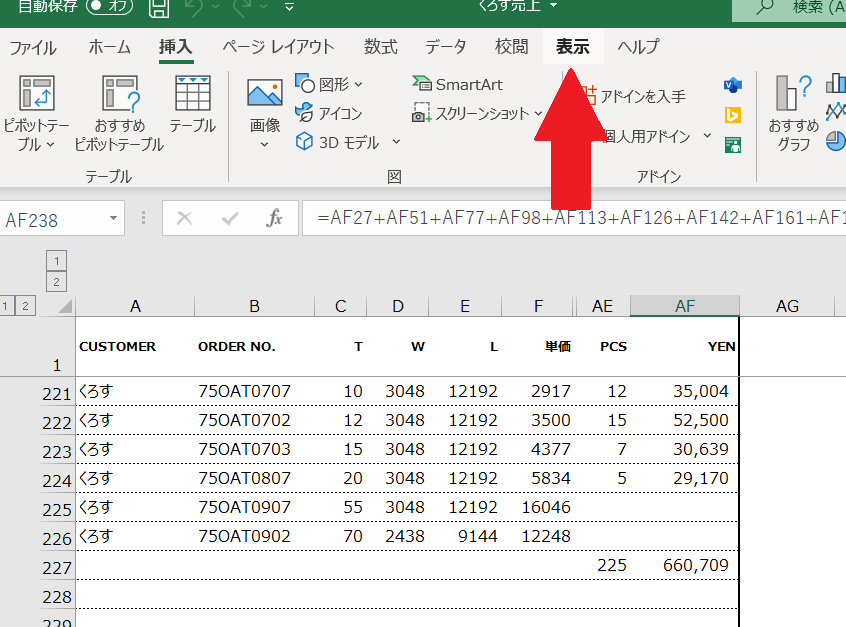Click the CUSTOMER header cell
The image size is (846, 627).
coord(135,346)
